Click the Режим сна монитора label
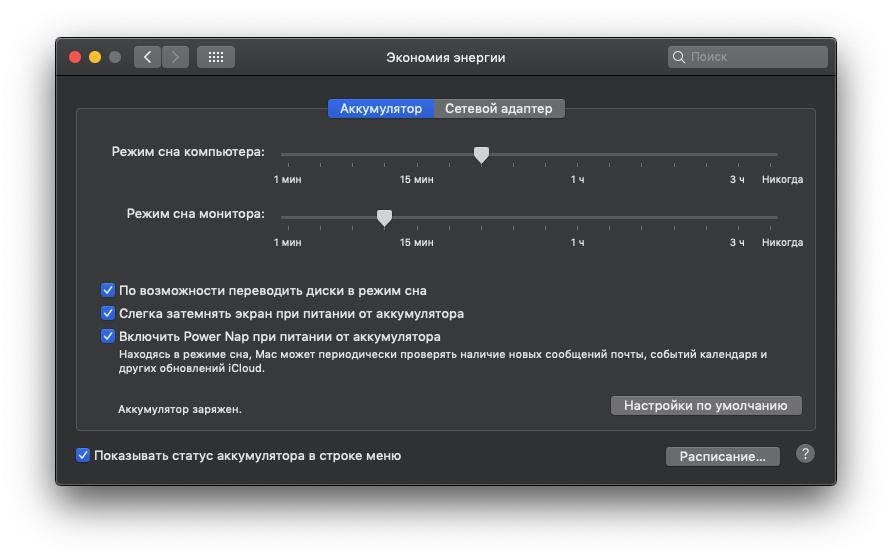892x559 pixels. pyautogui.click(x=195, y=214)
